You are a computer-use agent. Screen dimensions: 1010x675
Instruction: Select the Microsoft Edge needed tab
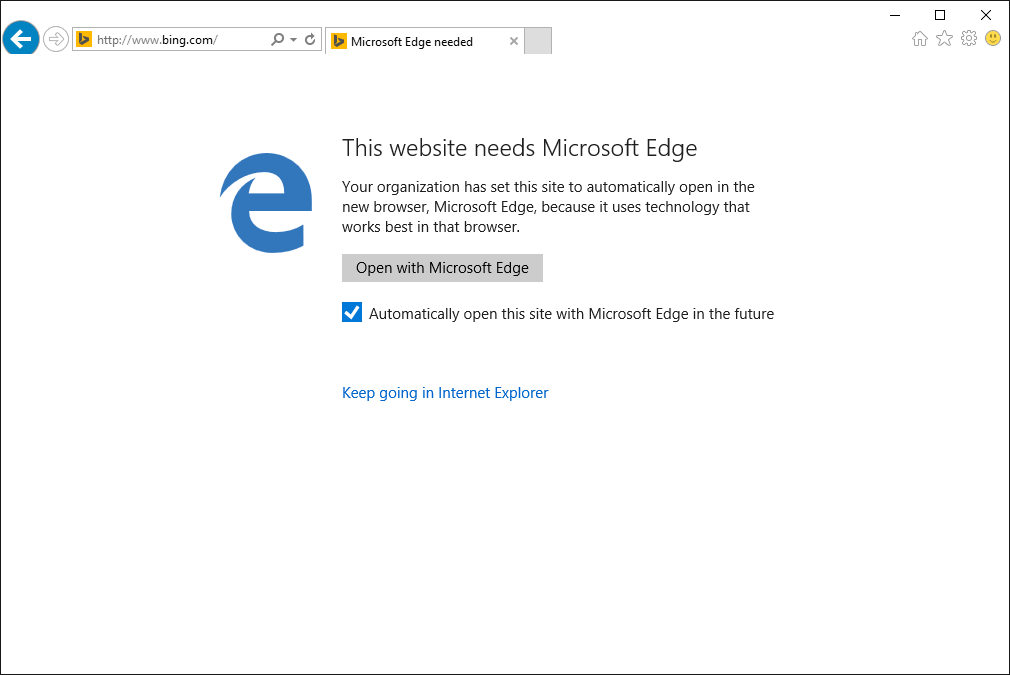420,41
